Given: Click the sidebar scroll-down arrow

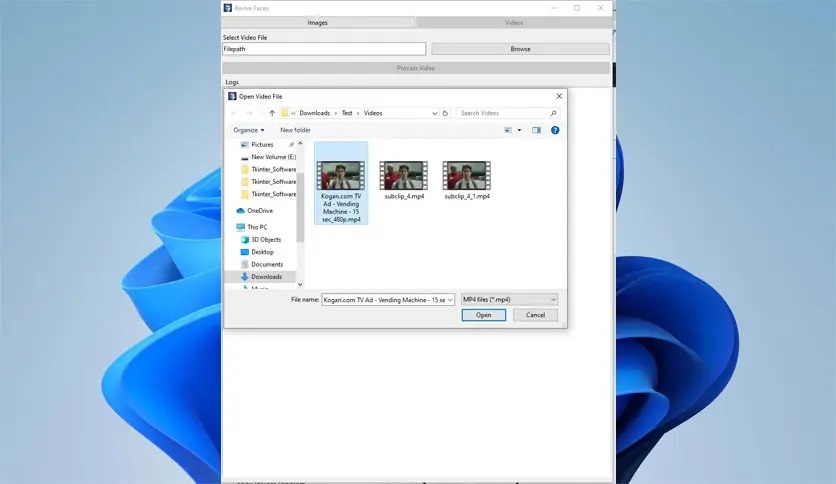Looking at the screenshot, I should [x=300, y=285].
